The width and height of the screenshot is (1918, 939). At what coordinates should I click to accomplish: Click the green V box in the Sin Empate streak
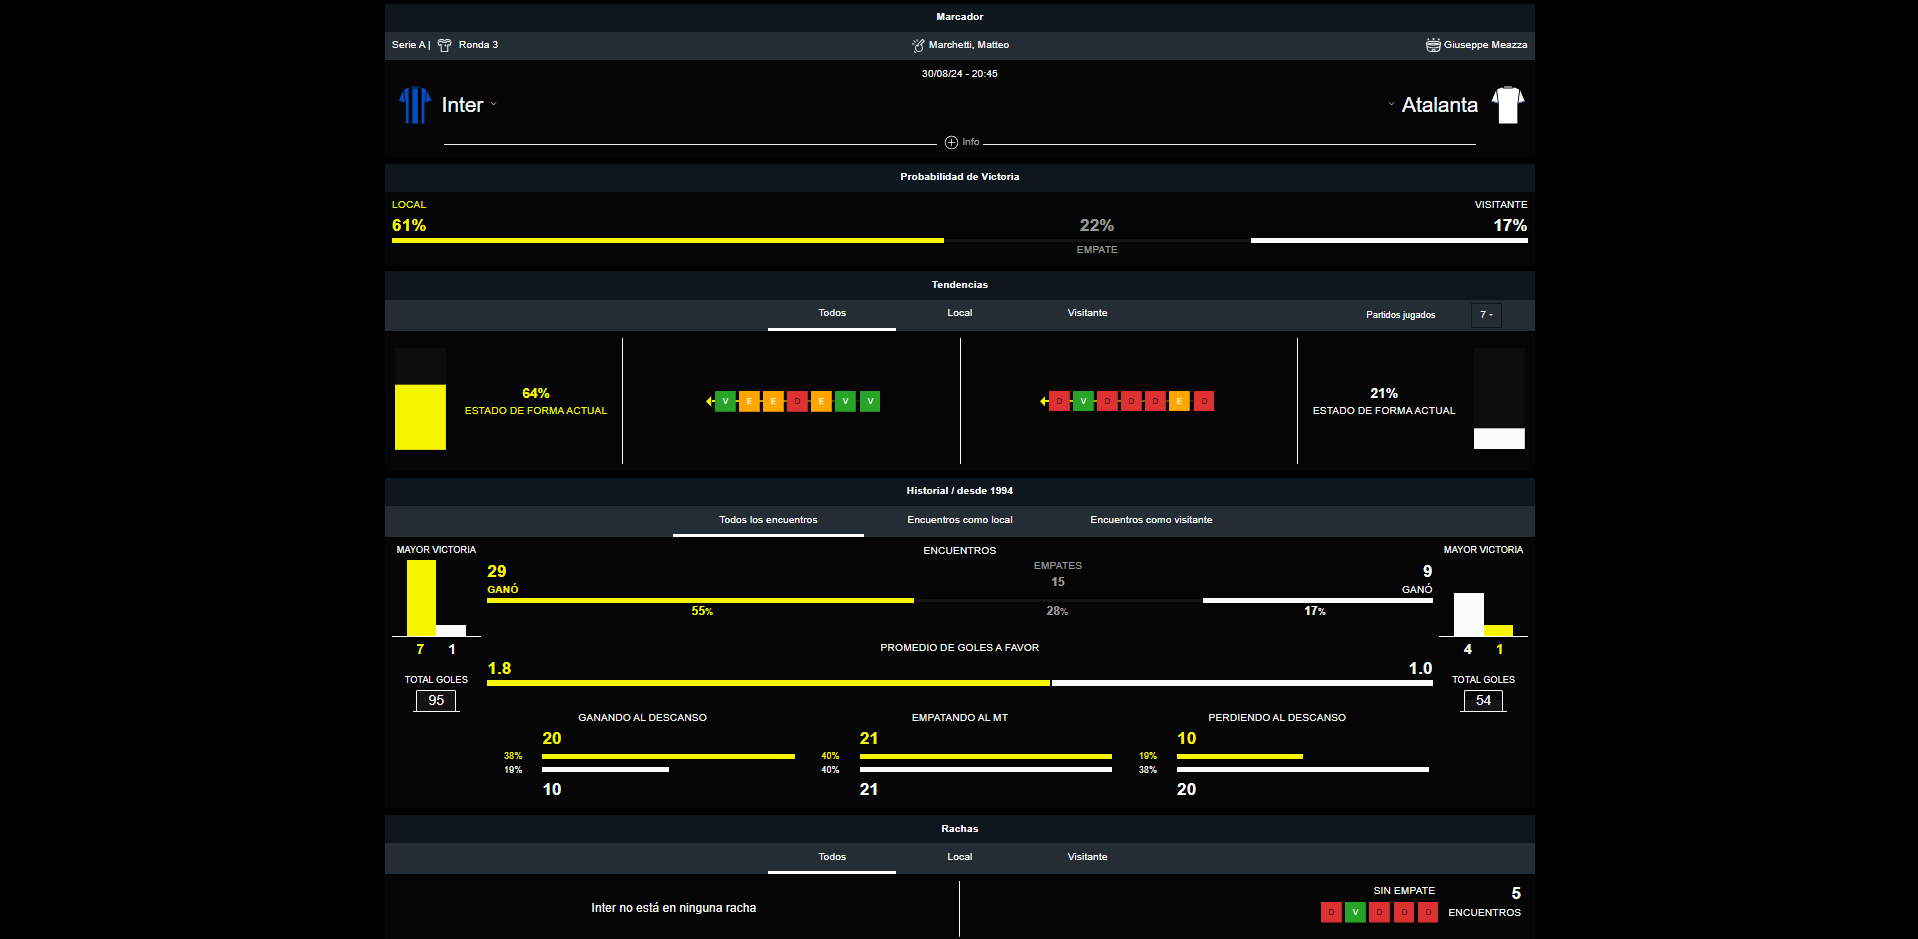1355,912
